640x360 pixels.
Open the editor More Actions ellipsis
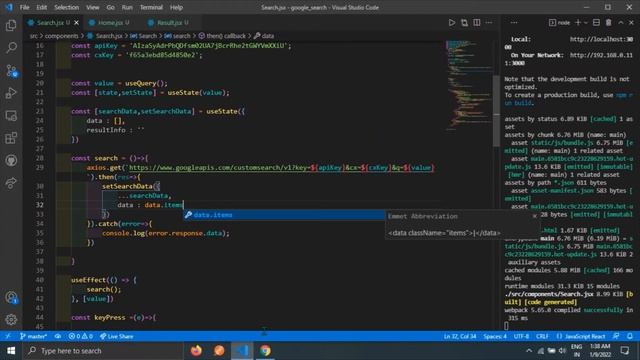pos(489,23)
